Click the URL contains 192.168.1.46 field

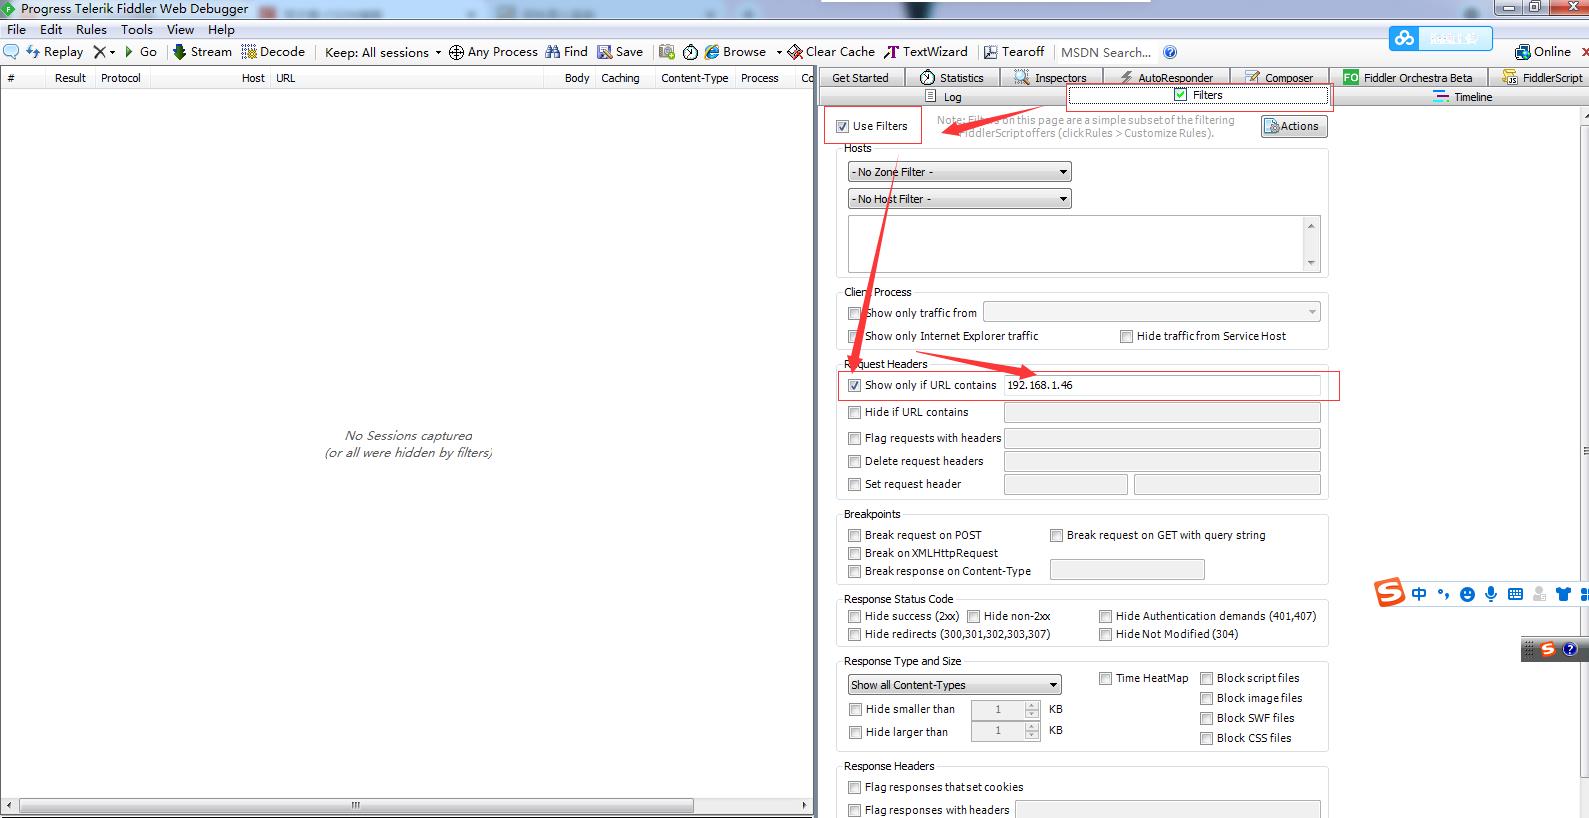point(1162,385)
